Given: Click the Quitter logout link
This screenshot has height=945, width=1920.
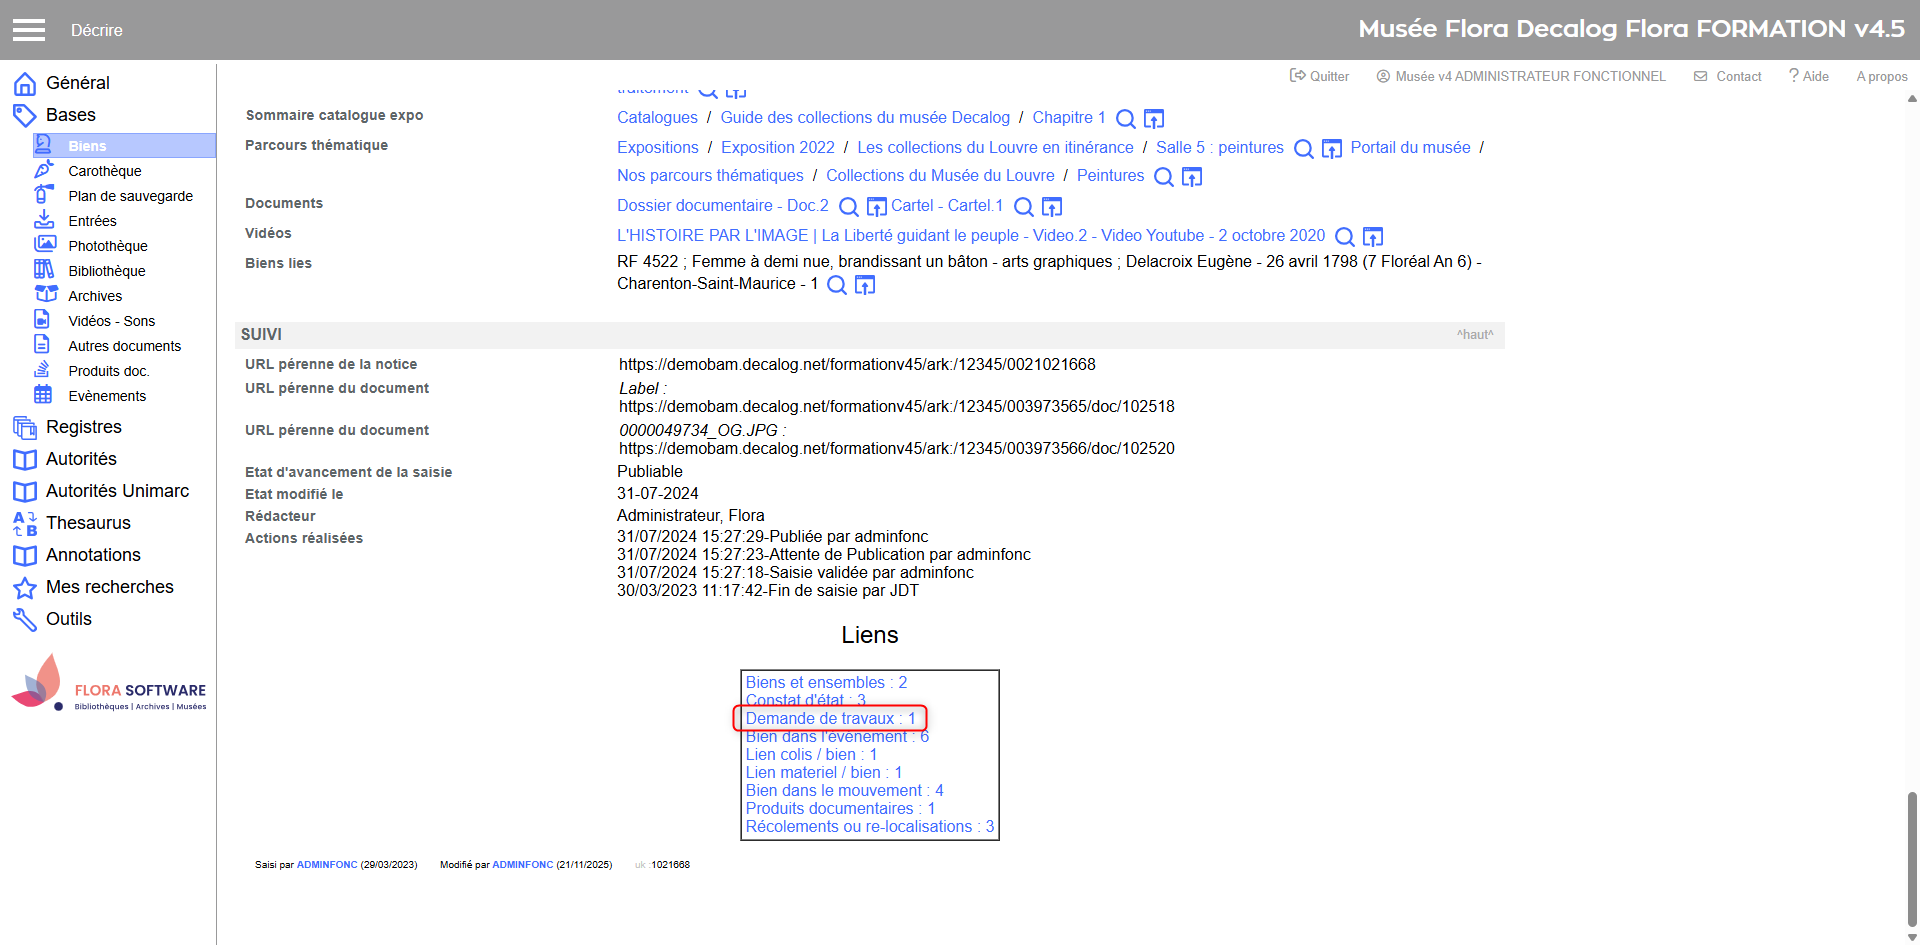Looking at the screenshot, I should click(x=1320, y=76).
